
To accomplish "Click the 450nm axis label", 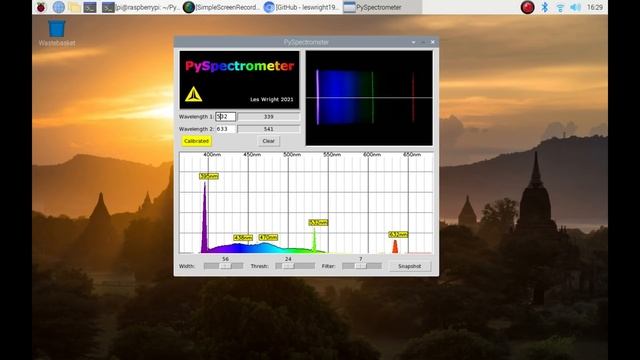I will [252, 155].
